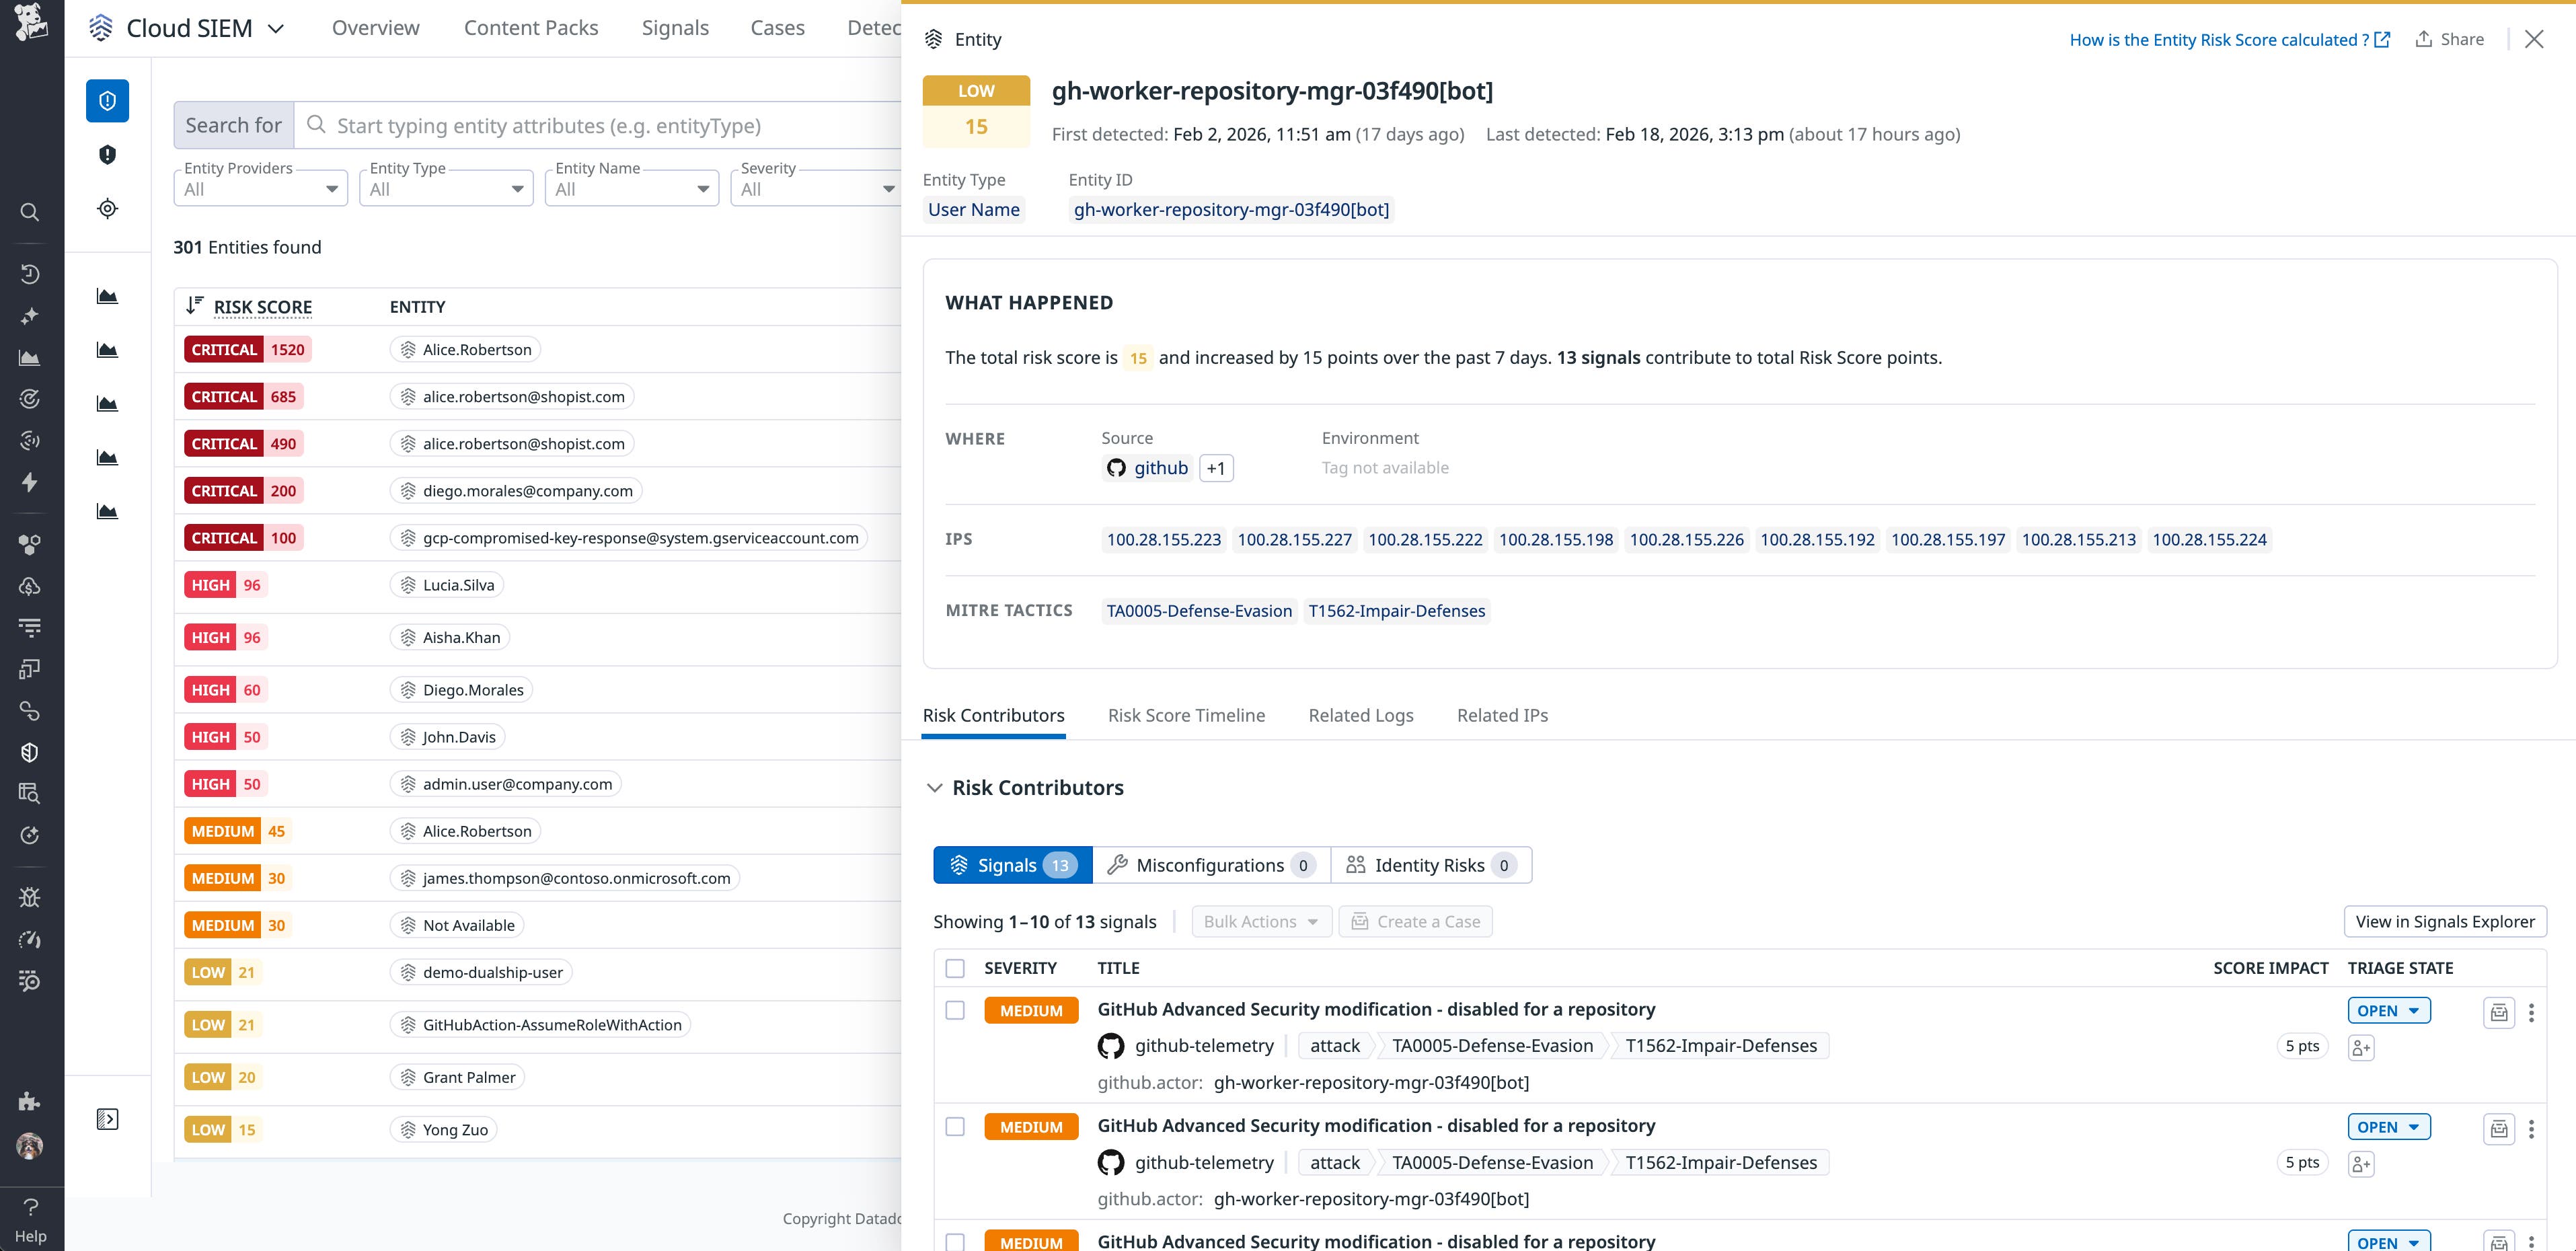Expand the OPEN triage state dropdown on the first signal
Screen dimensions: 2576x1251
click(2389, 1010)
